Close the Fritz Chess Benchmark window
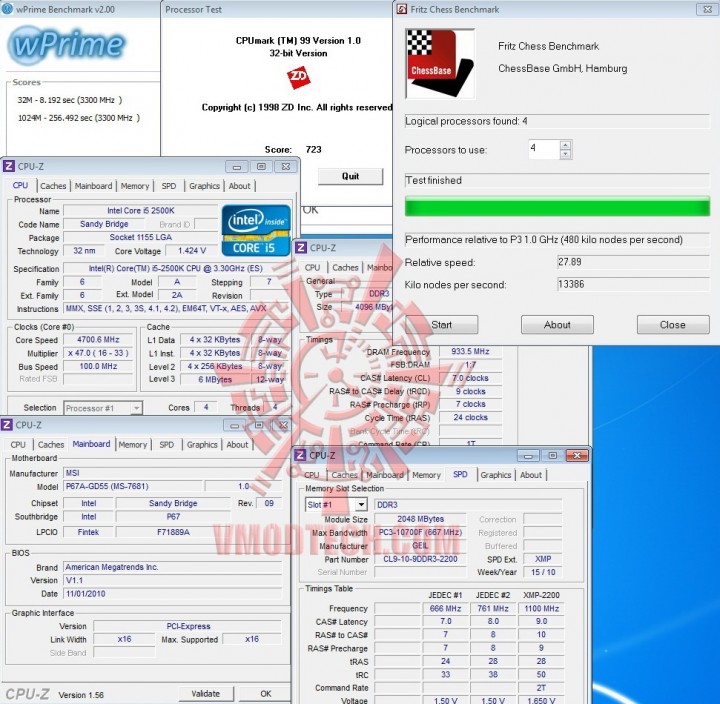 pos(707,9)
